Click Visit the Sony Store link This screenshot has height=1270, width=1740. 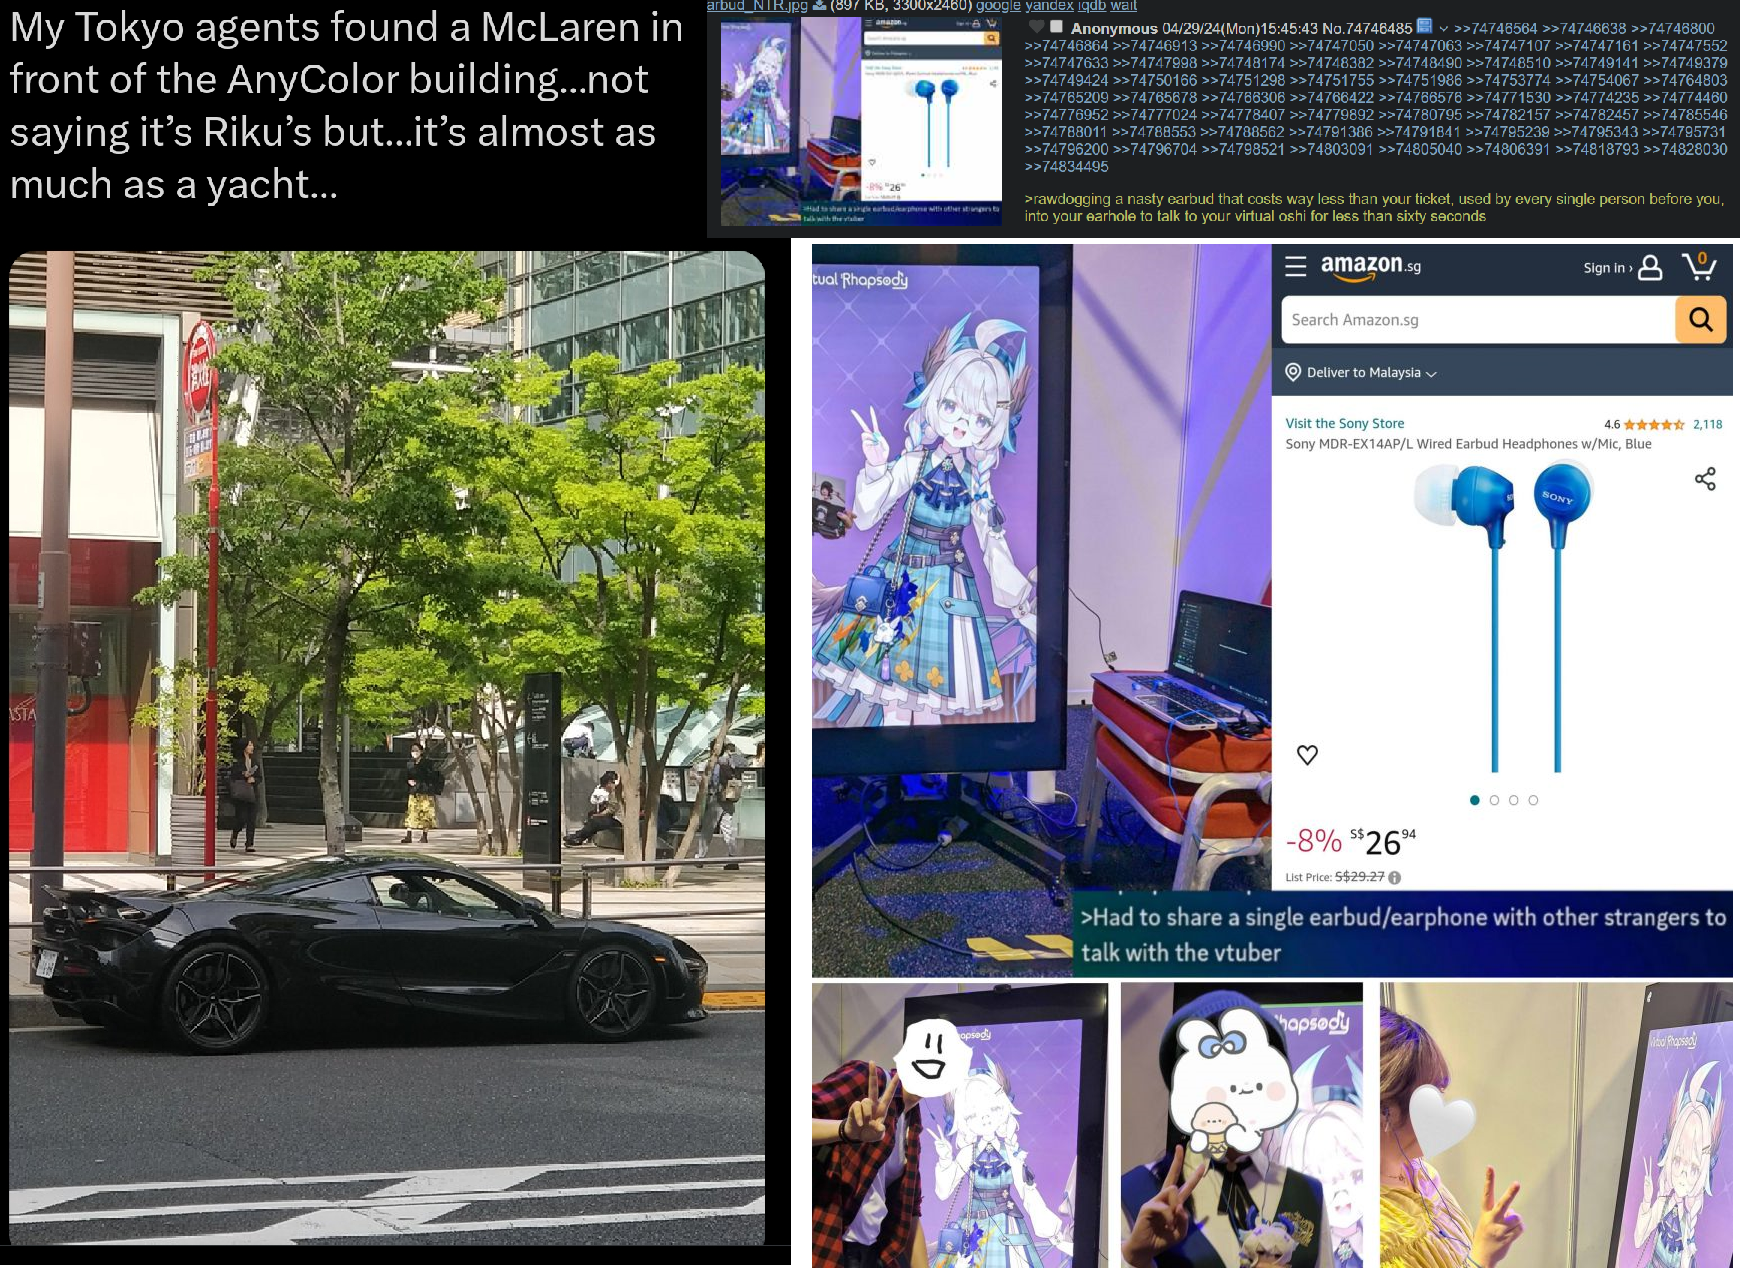coord(1344,424)
